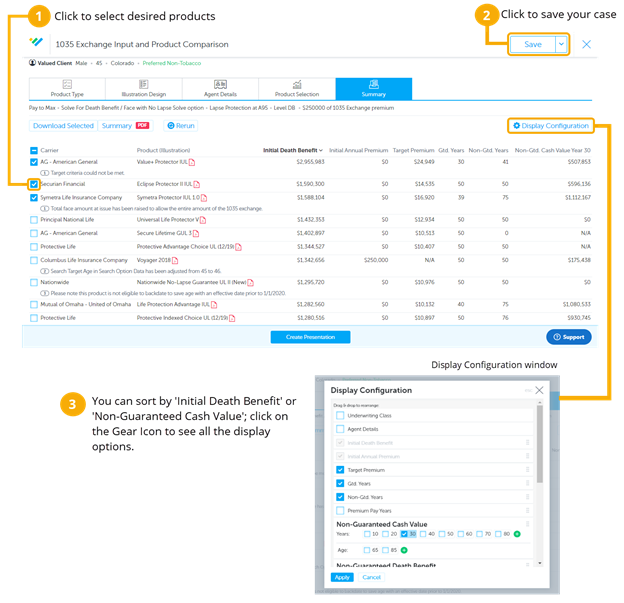
Task: Click Apply in Display Configuration dialog
Action: pyautogui.click(x=342, y=577)
